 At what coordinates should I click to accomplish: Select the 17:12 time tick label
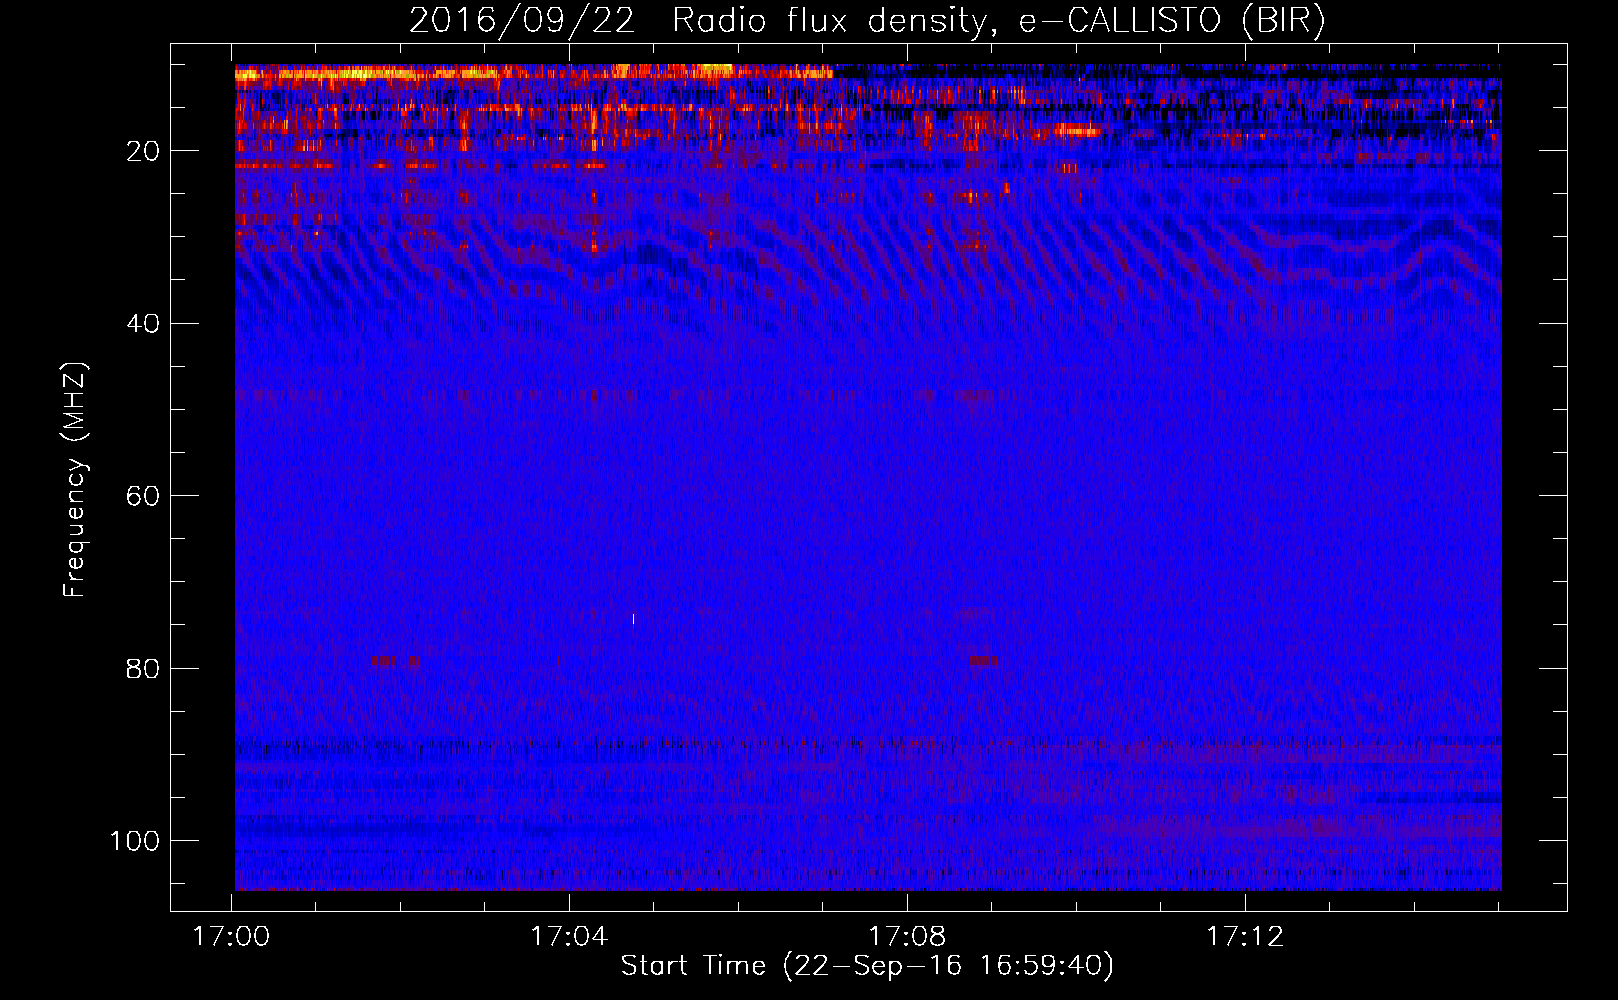click(x=1245, y=936)
